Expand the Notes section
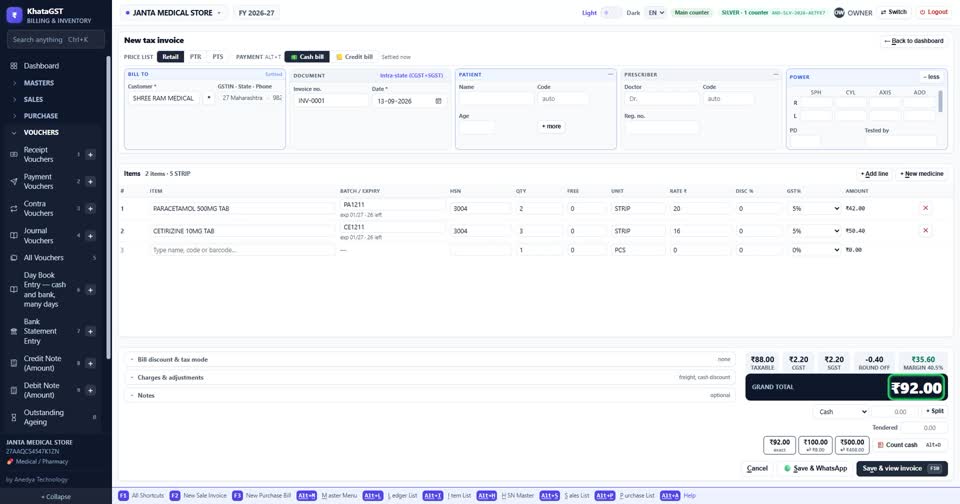 coord(430,395)
